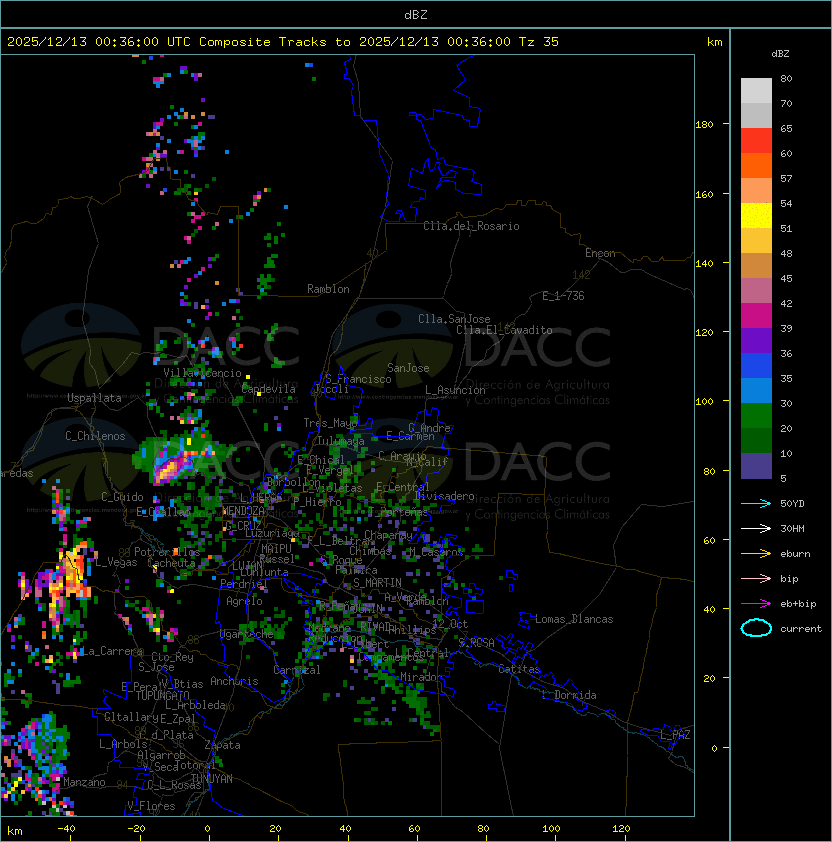Viewport: 832px width, 842px height.
Task: Select the purple 39 dBZ legend swatch
Action: 756,340
